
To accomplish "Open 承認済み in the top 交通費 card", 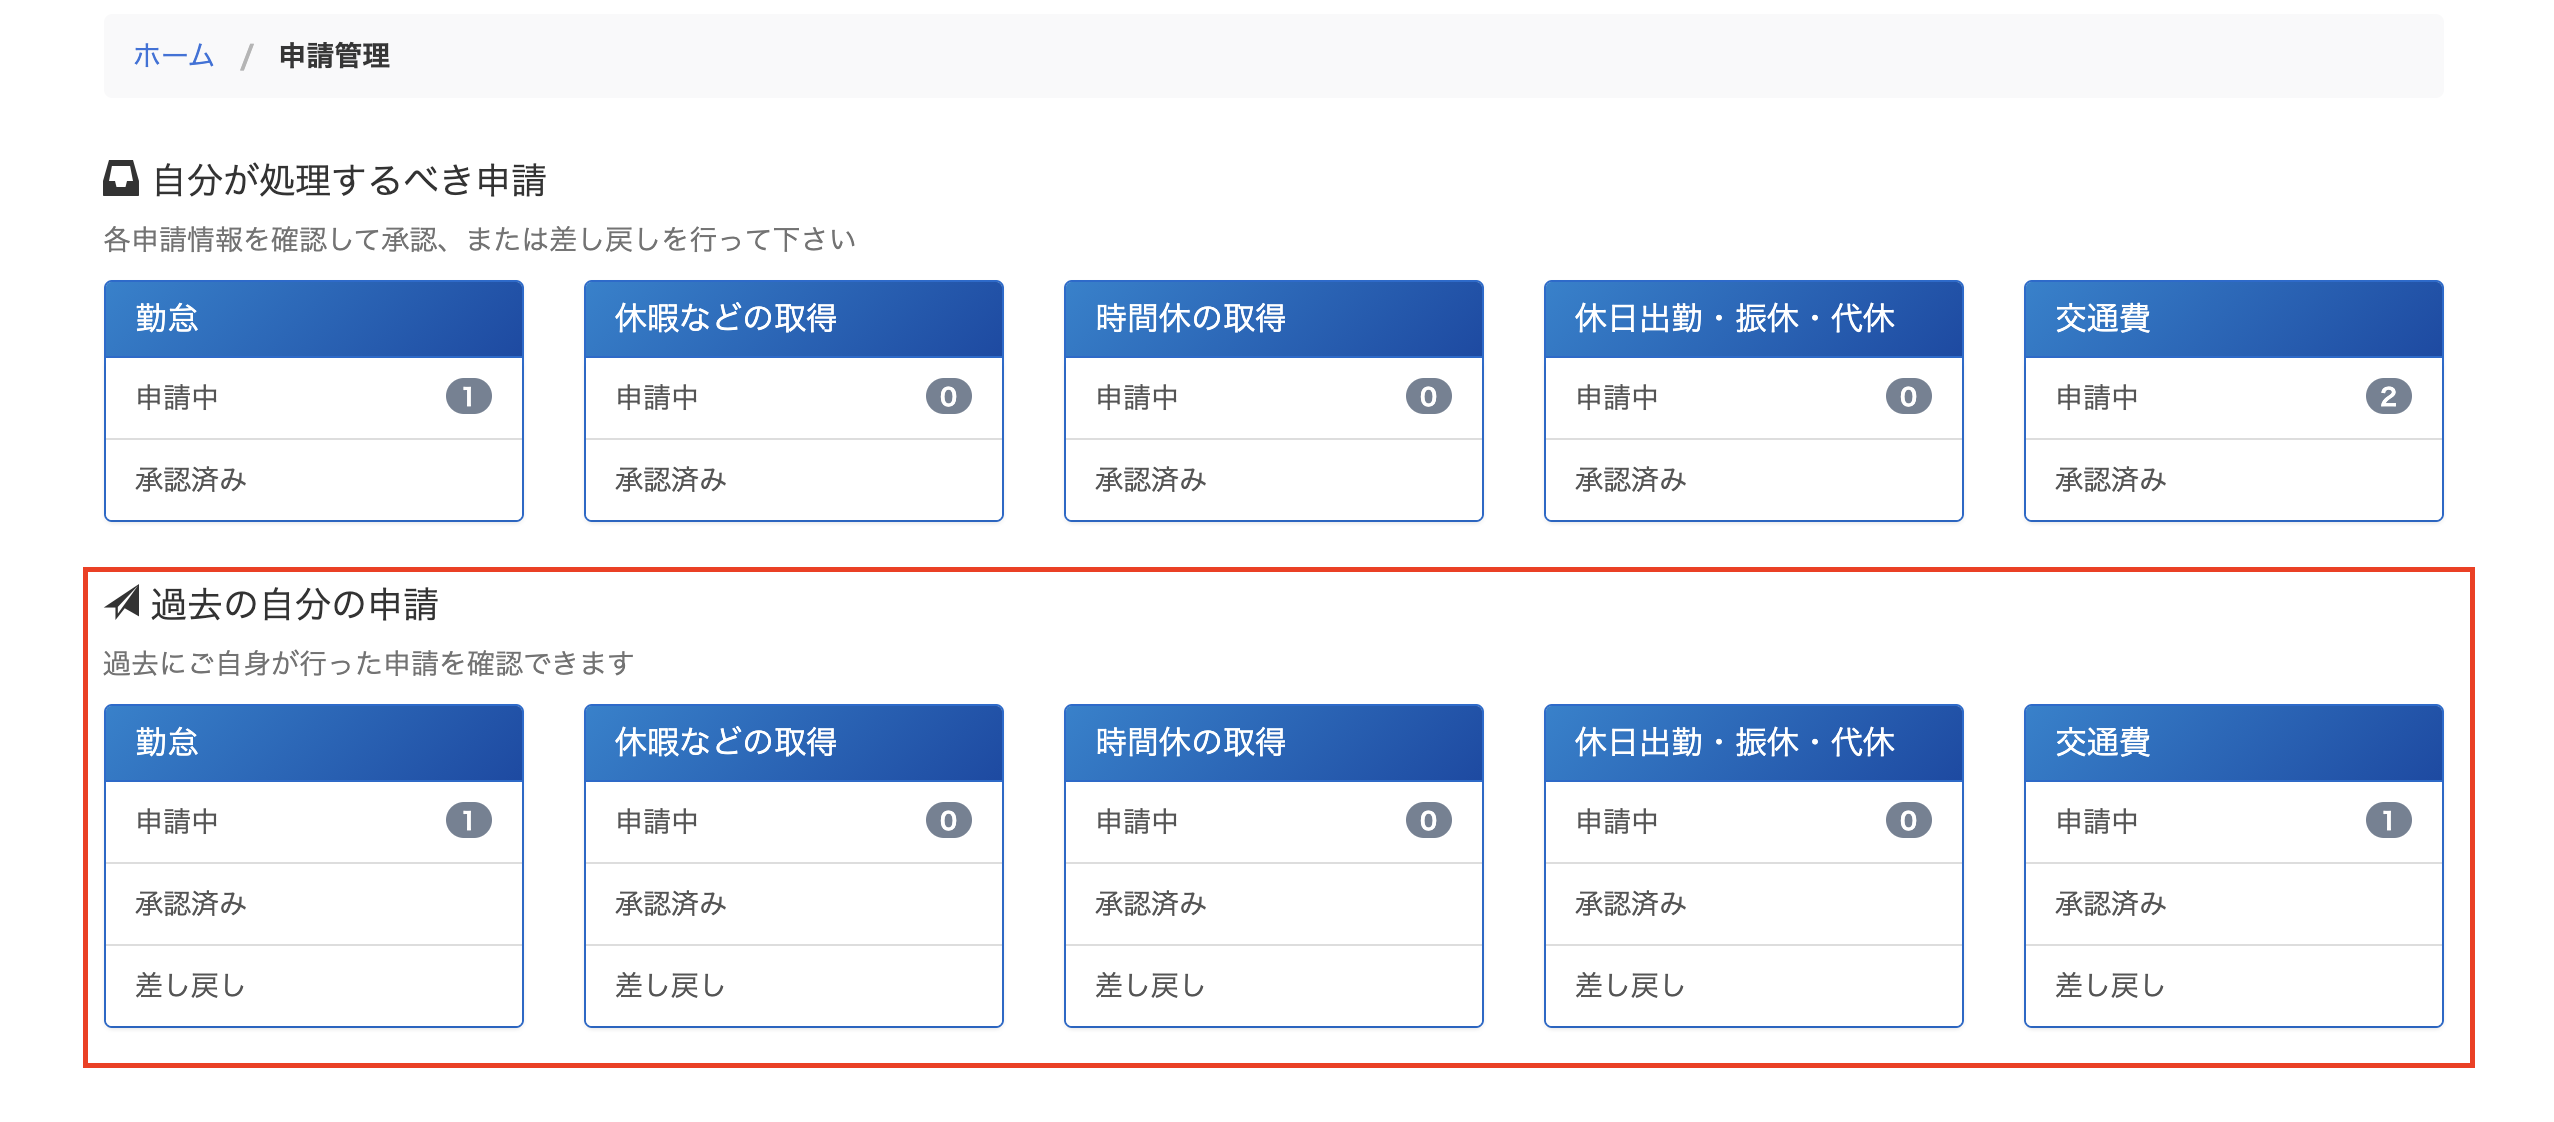I will point(2110,480).
